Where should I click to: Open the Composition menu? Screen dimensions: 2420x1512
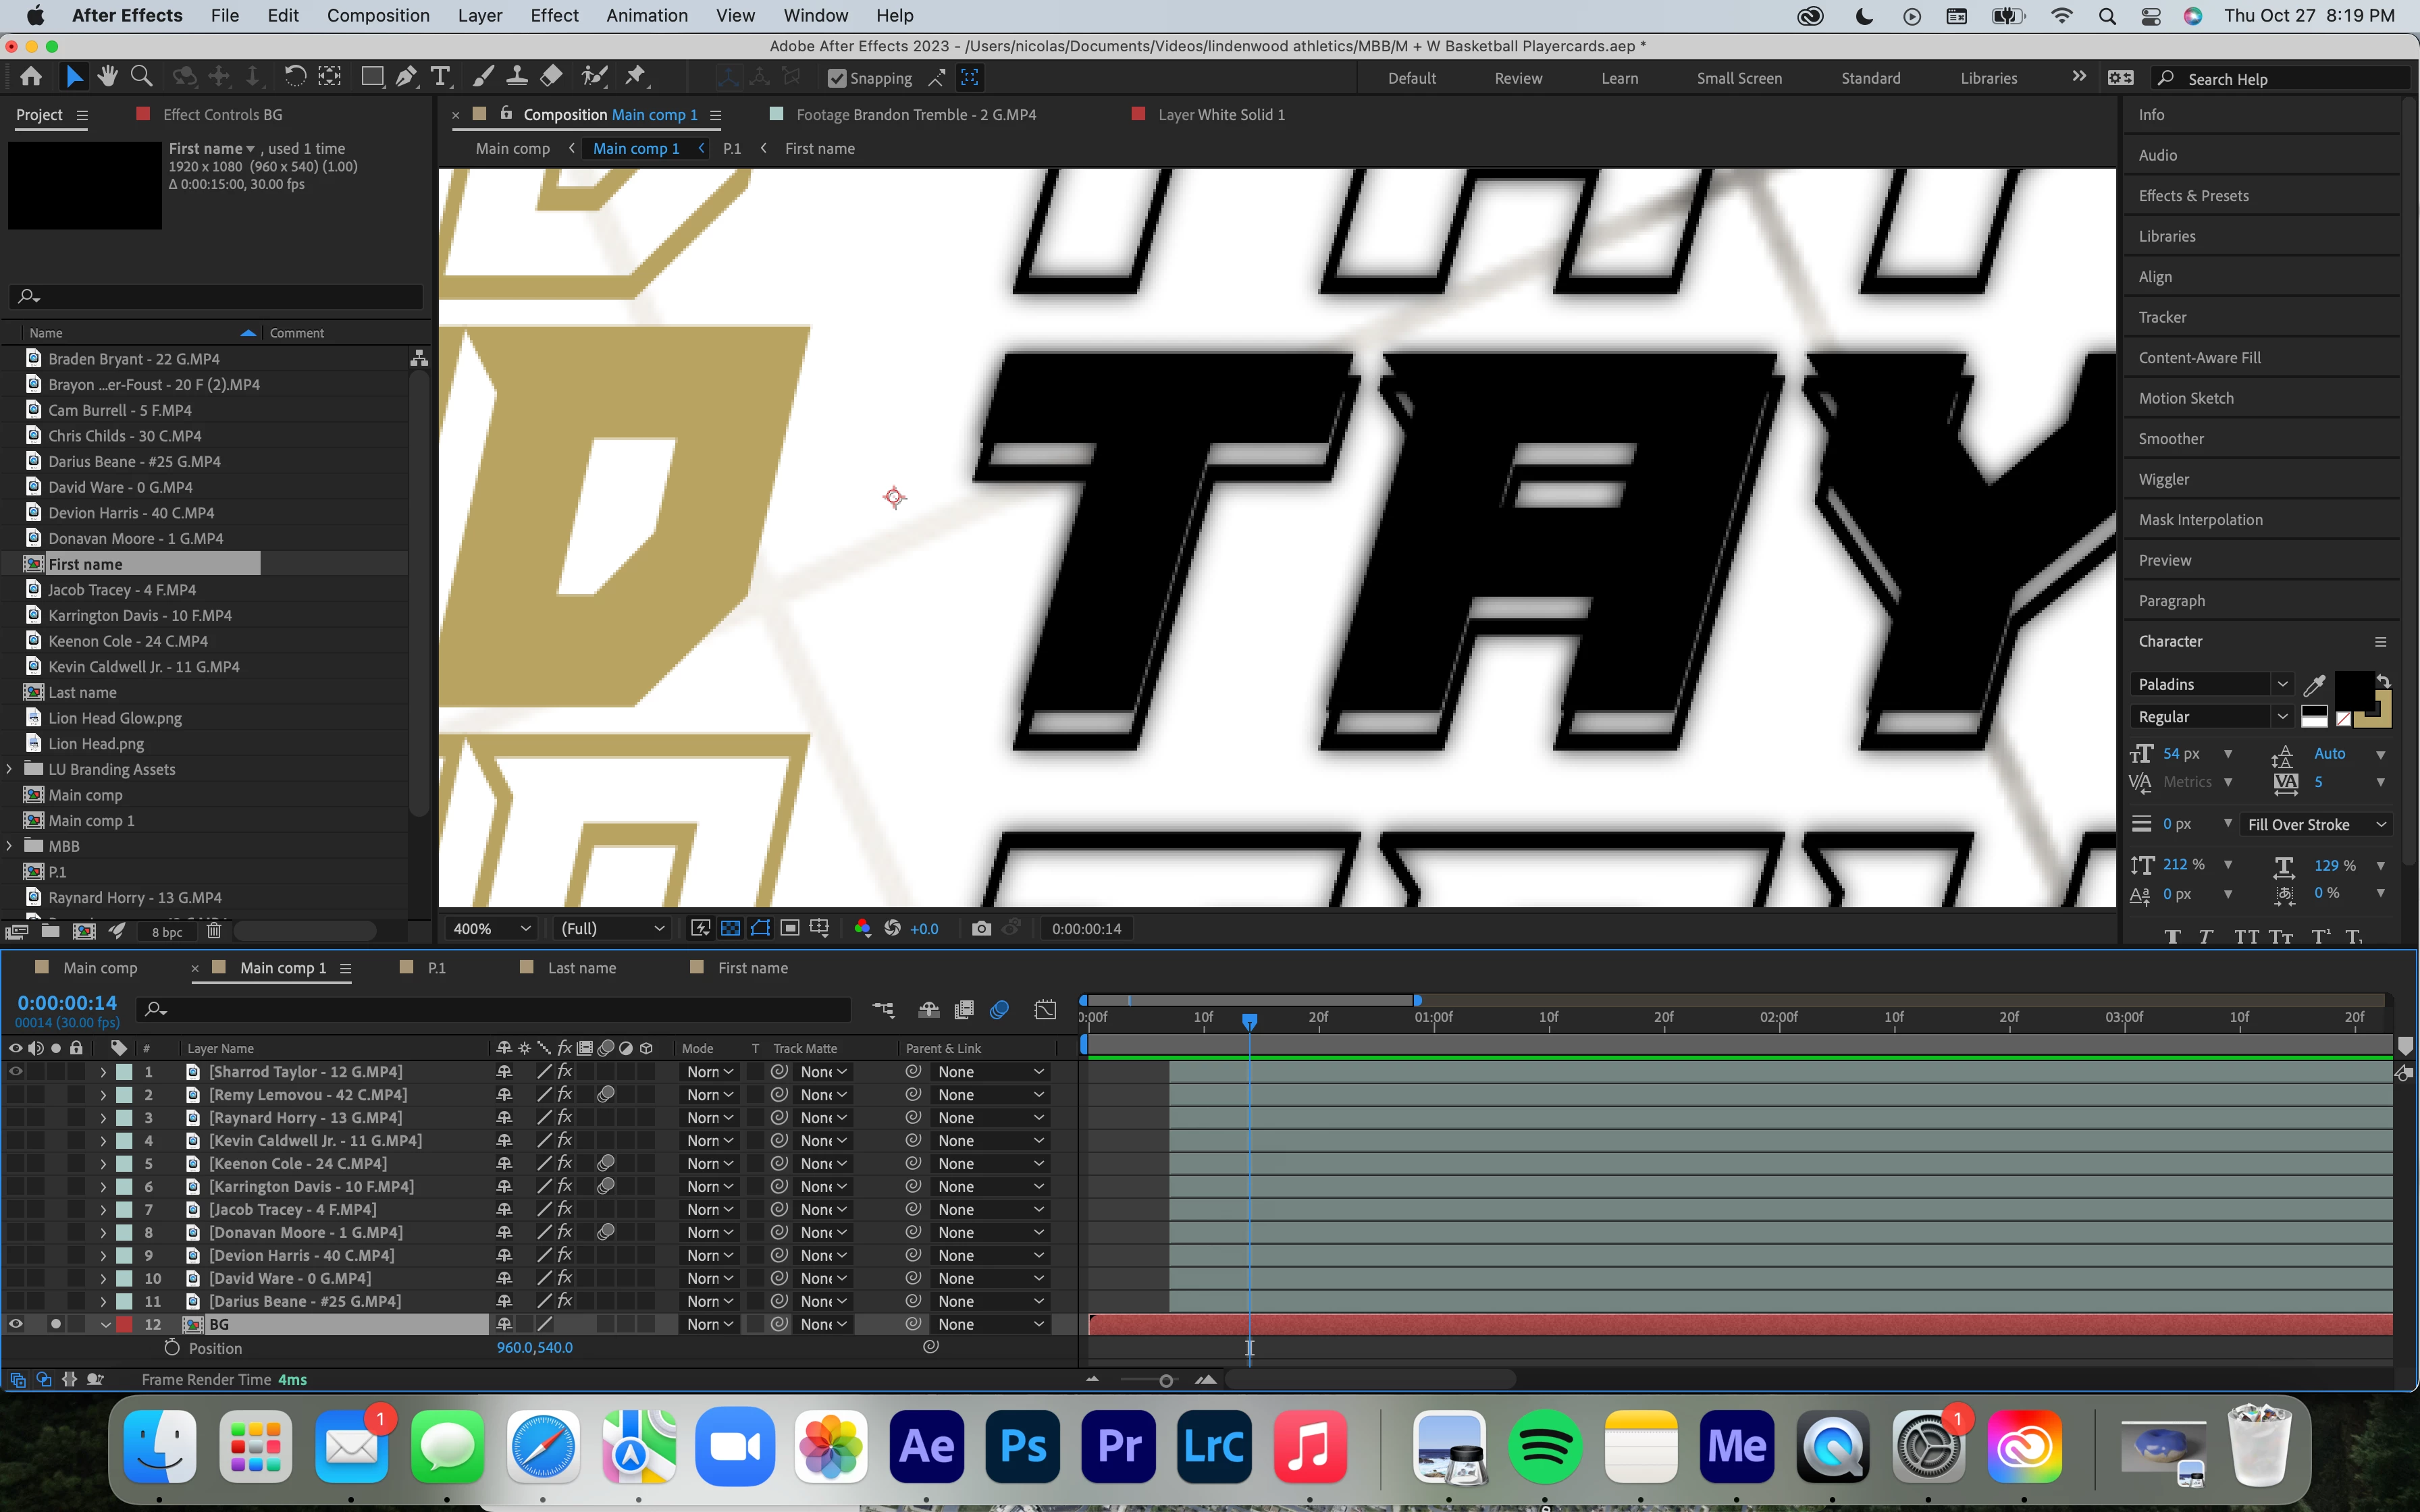(378, 15)
